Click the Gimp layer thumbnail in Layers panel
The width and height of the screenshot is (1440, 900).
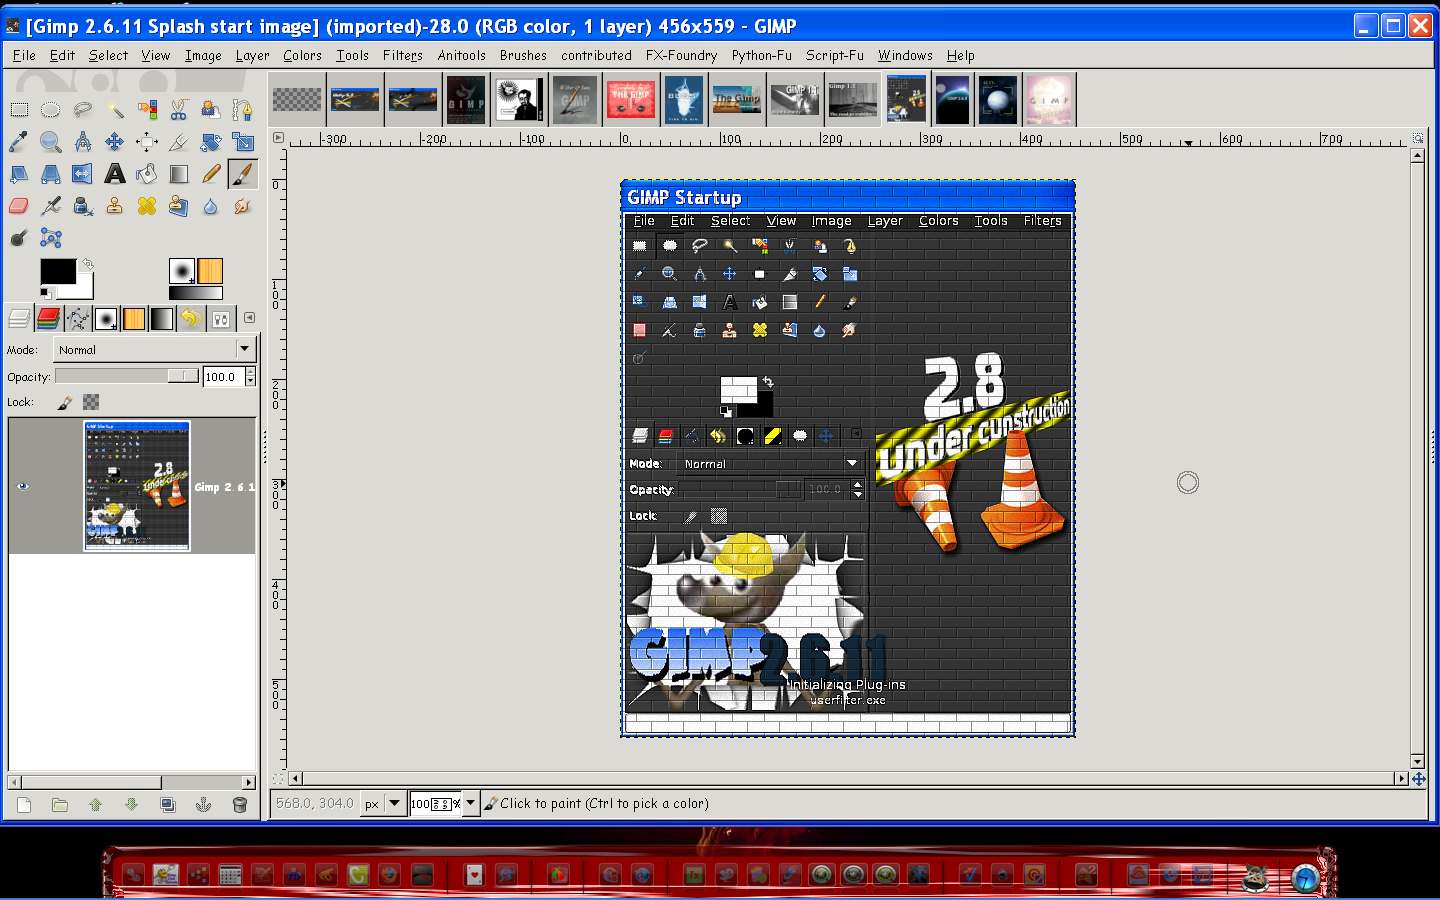(137, 486)
